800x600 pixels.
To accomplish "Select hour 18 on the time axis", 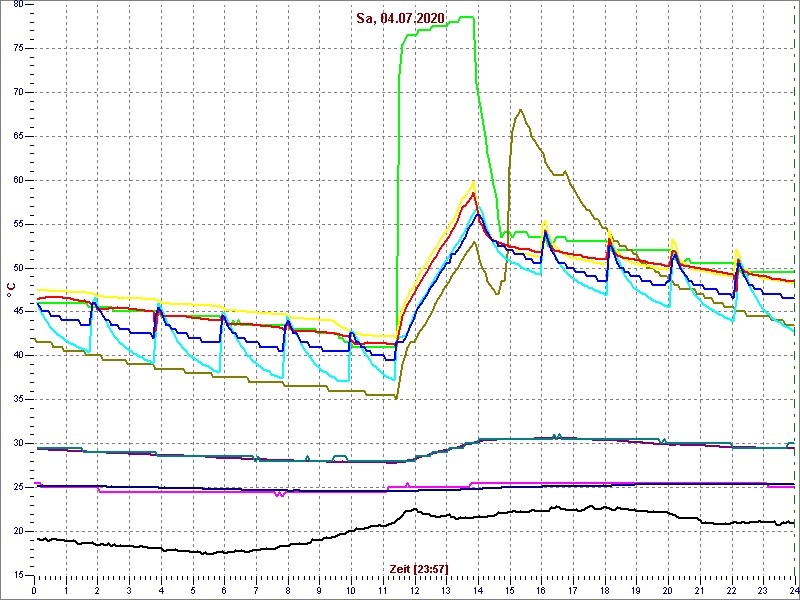I will (604, 590).
